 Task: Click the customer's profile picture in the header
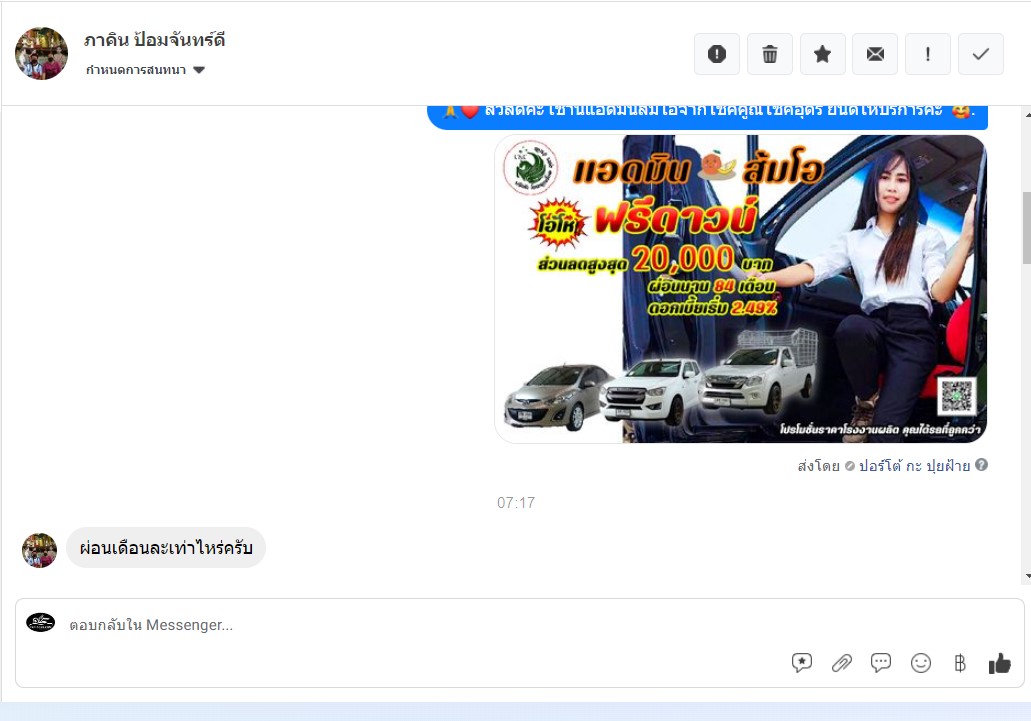tap(41, 54)
